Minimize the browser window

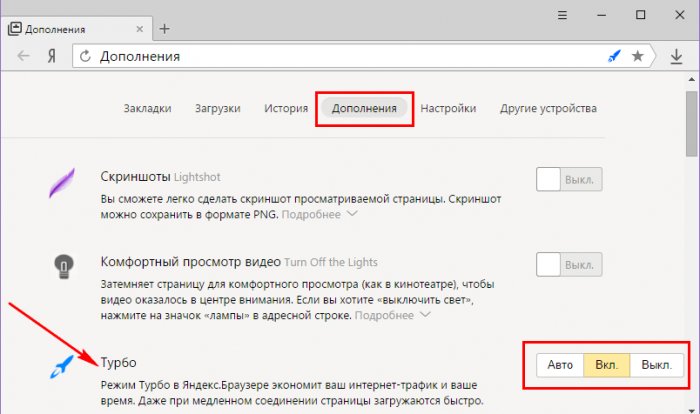click(x=601, y=15)
